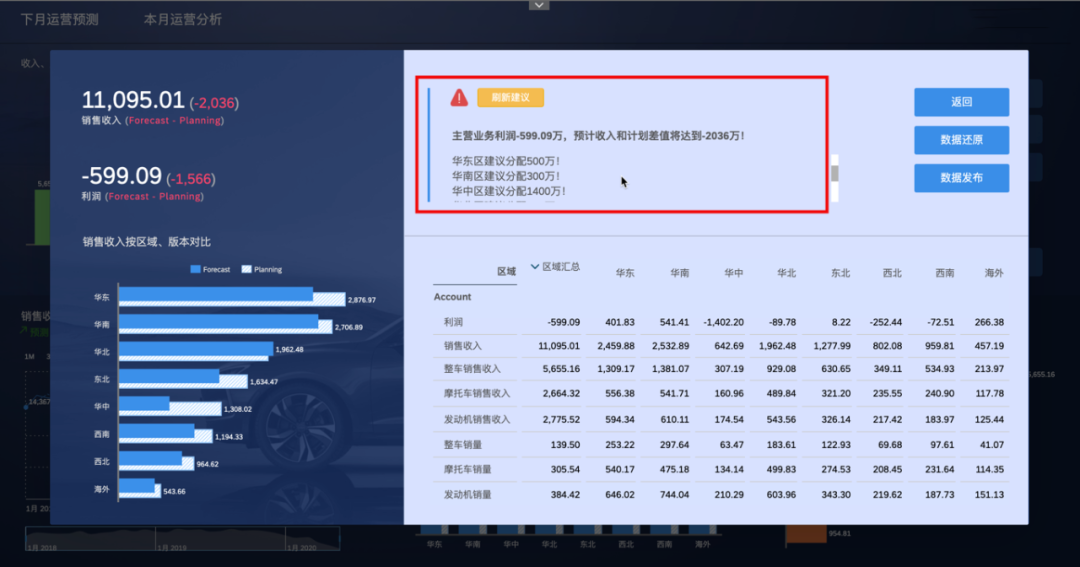Select the 西北 column header
The height and width of the screenshot is (567, 1080).
pos(892,273)
